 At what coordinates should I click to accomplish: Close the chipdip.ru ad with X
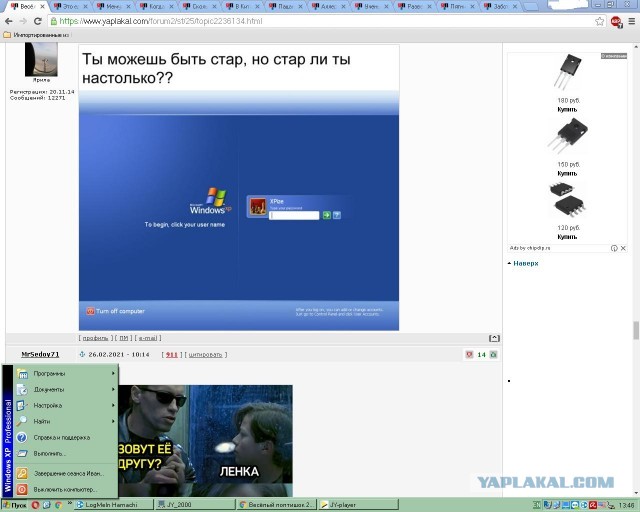[623, 248]
